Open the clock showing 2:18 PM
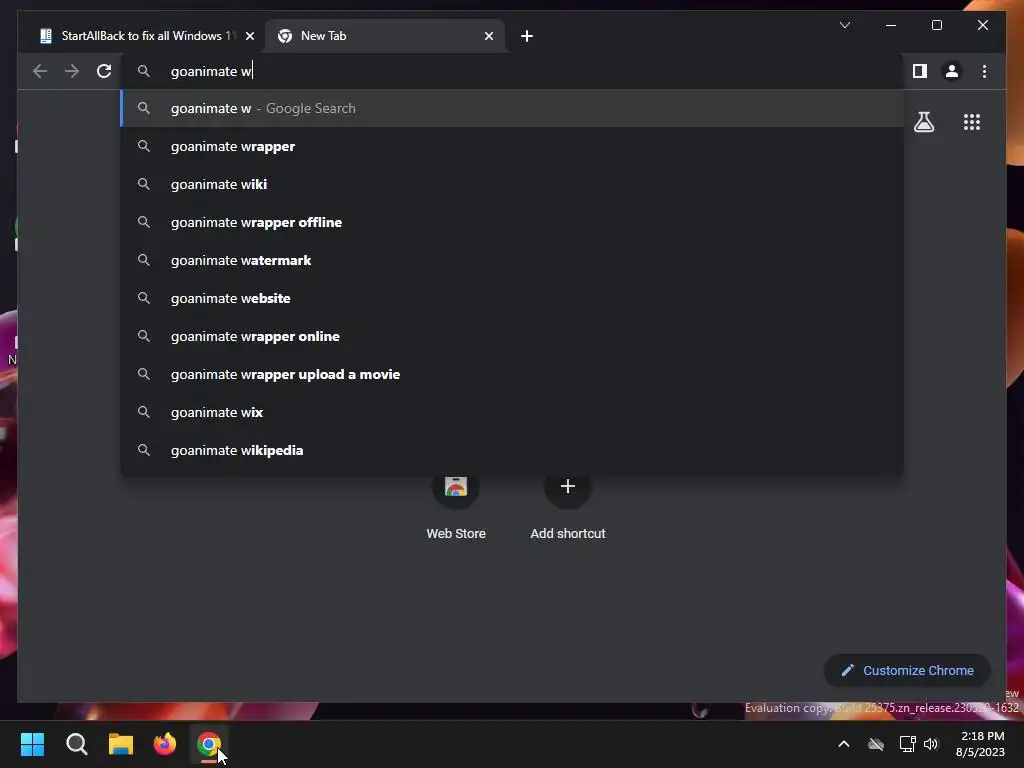Viewport: 1024px width, 768px height. click(980, 744)
